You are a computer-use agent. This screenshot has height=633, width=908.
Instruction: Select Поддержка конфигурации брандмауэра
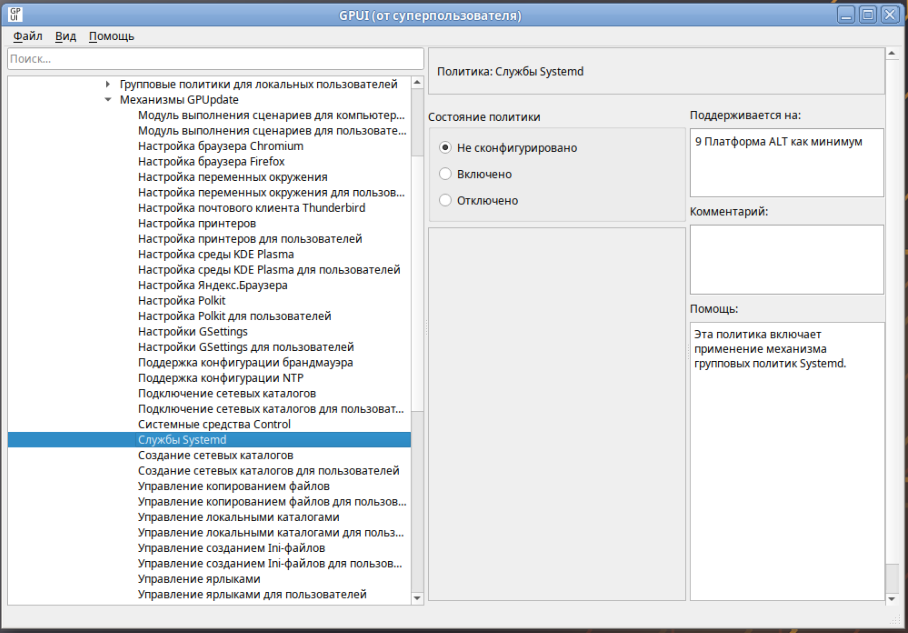(x=246, y=363)
